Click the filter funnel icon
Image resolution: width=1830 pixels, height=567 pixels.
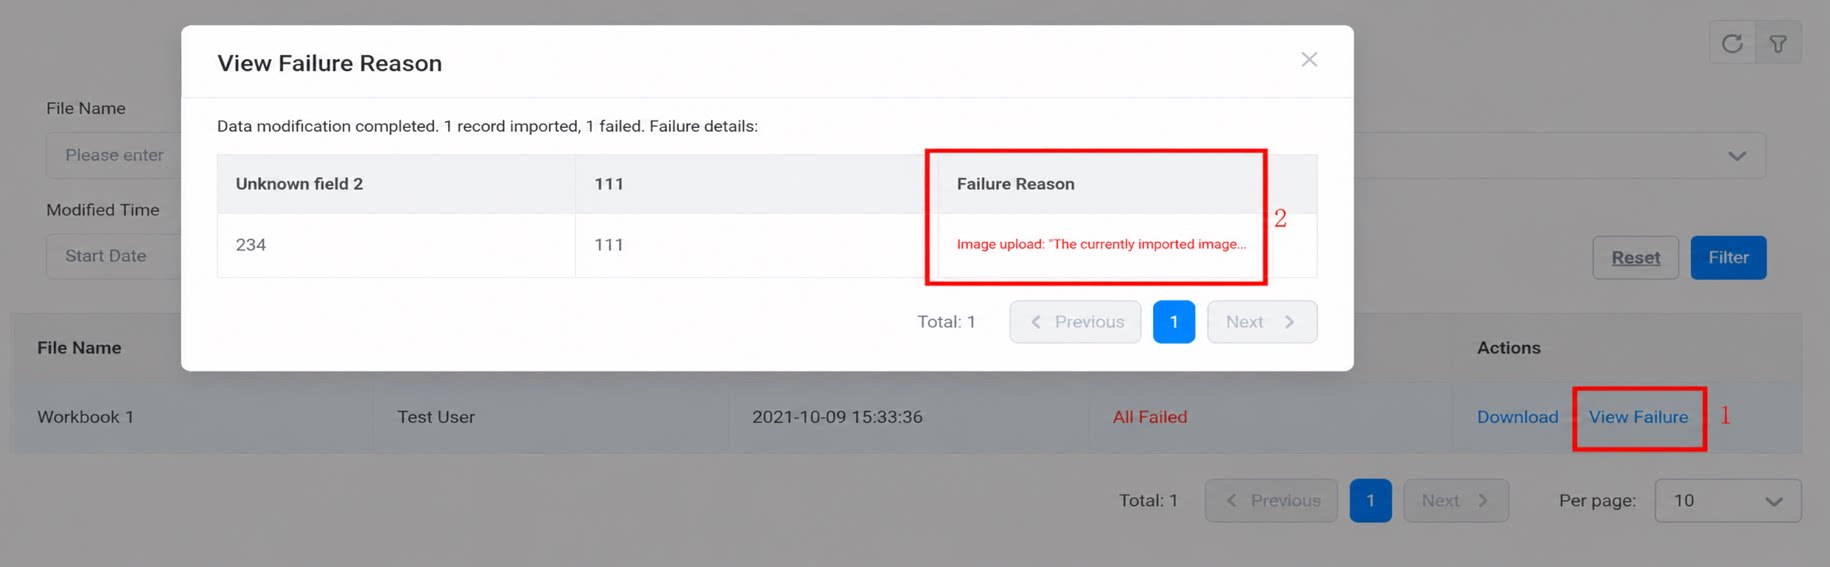tap(1778, 43)
